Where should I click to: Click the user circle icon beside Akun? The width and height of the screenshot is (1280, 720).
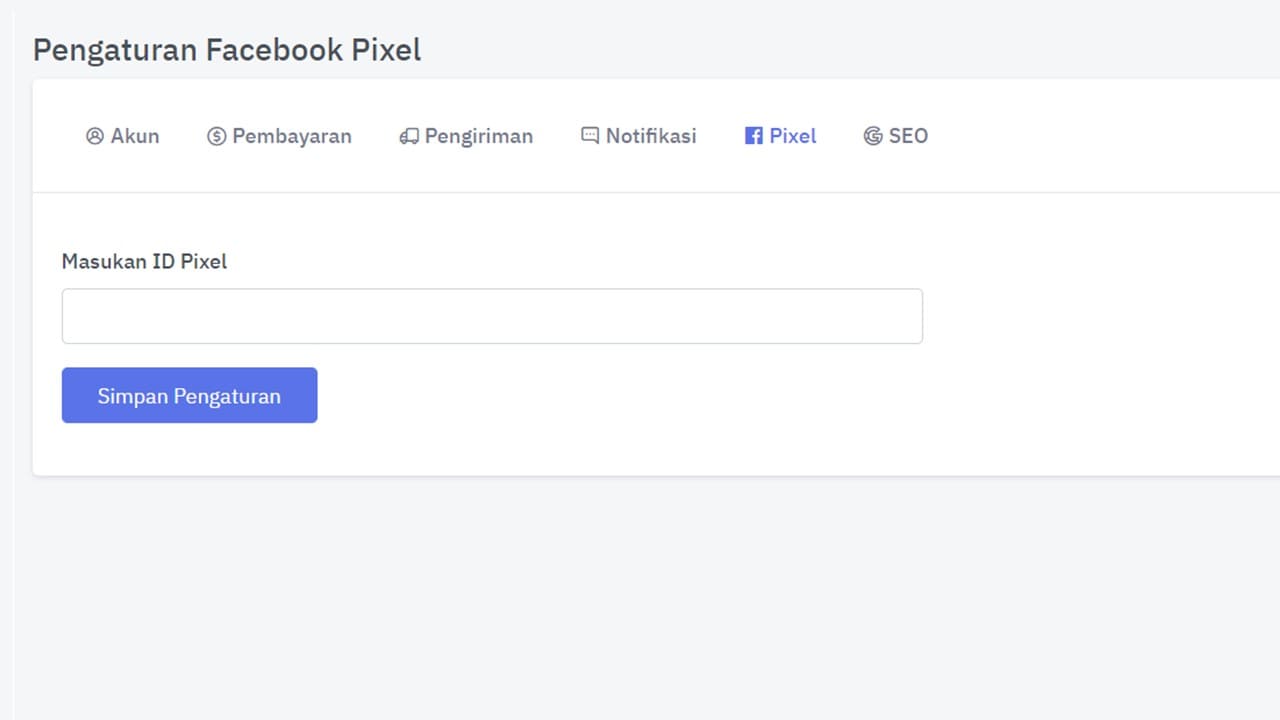(95, 136)
